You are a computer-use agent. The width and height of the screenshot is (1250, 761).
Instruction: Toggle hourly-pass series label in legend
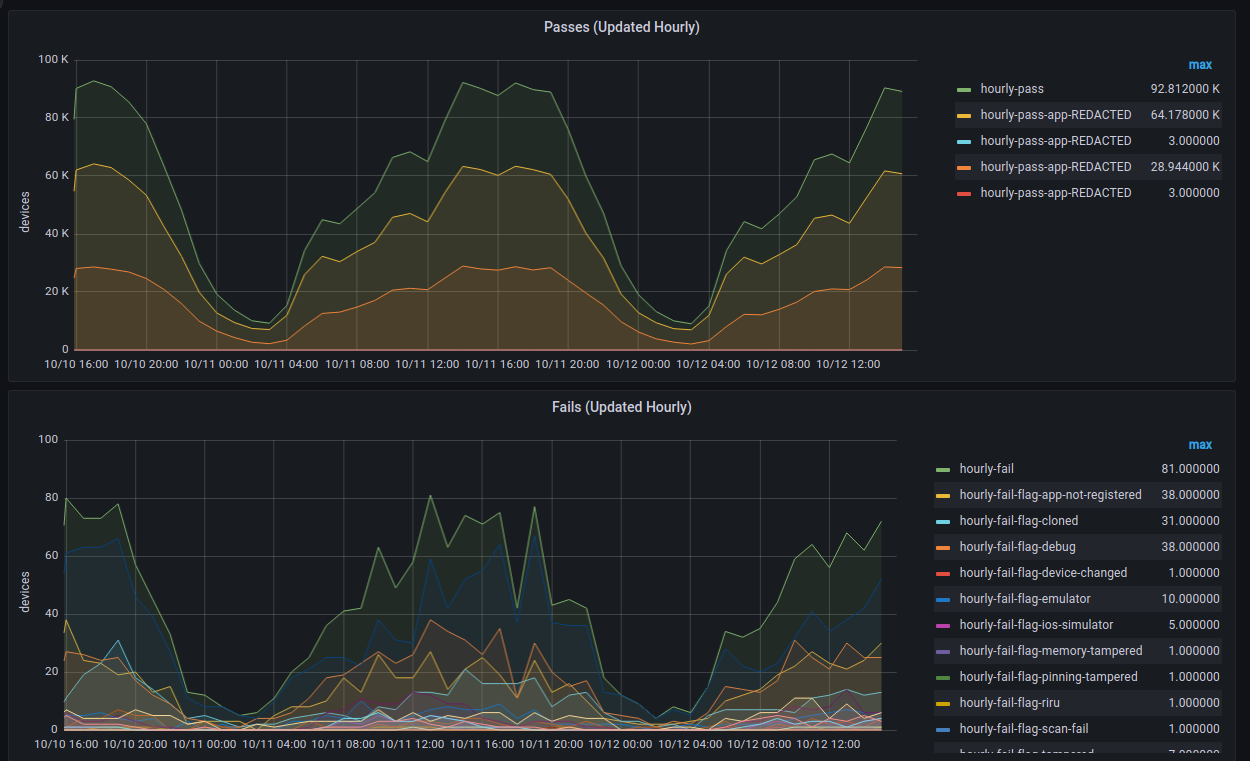pyautogui.click(x=1011, y=89)
